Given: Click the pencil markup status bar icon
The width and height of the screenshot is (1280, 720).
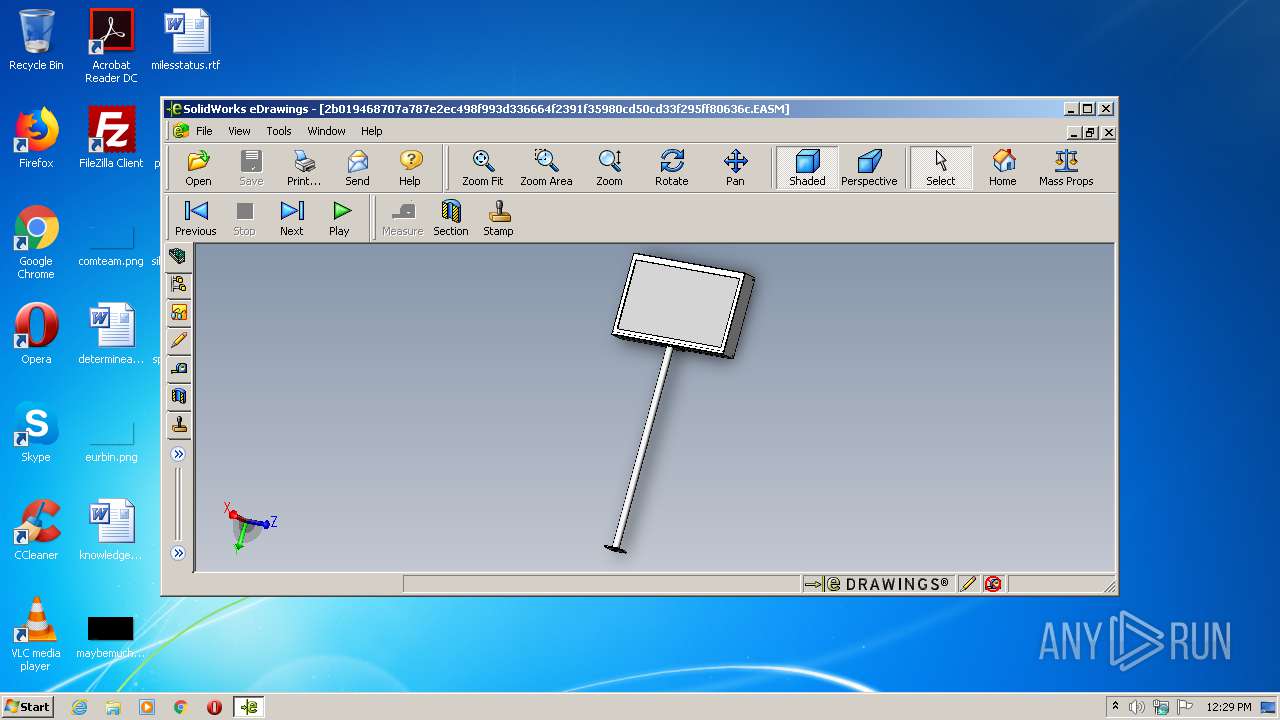Looking at the screenshot, I should [x=967, y=584].
